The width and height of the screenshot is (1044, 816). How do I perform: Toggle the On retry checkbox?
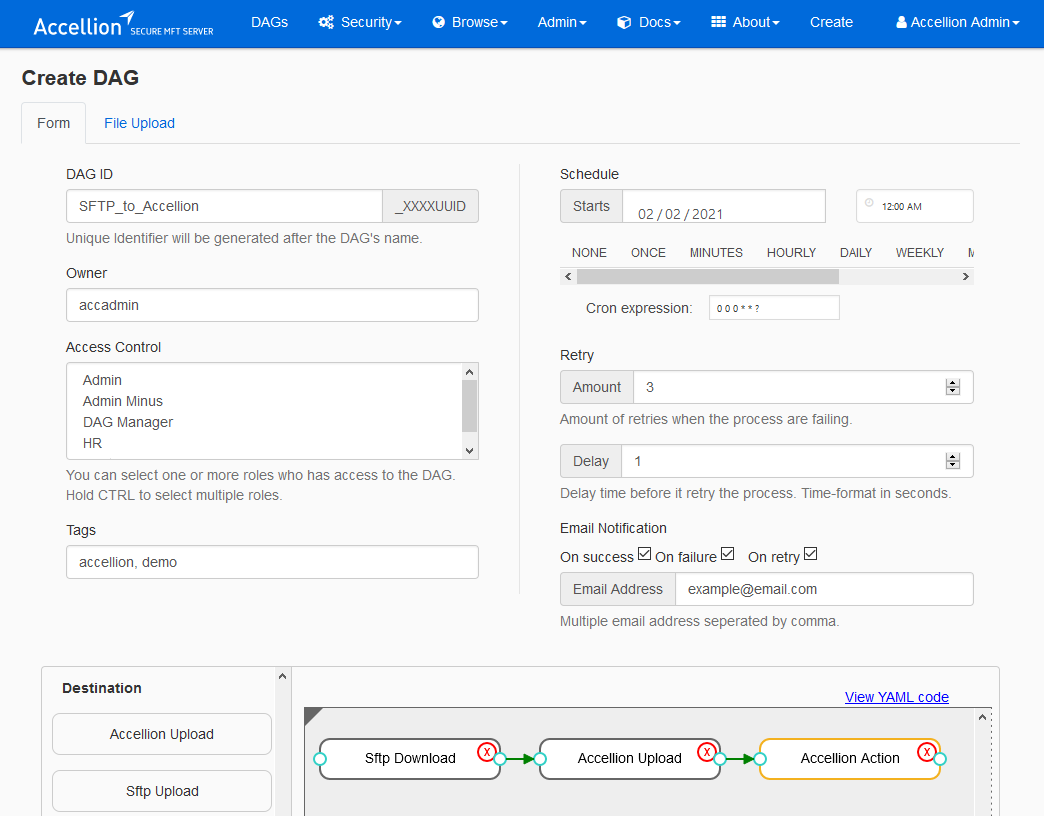tap(810, 553)
